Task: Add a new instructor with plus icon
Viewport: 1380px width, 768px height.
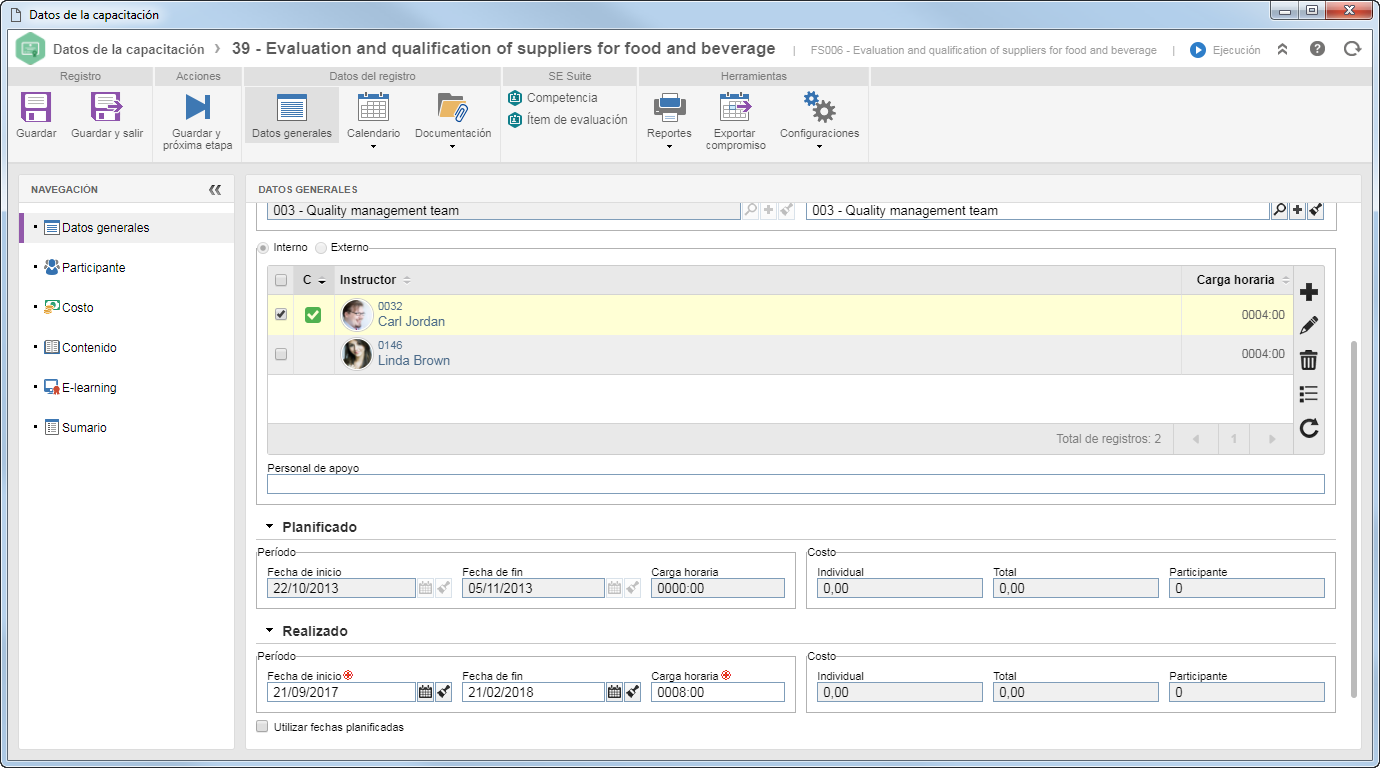Action: tap(1308, 292)
